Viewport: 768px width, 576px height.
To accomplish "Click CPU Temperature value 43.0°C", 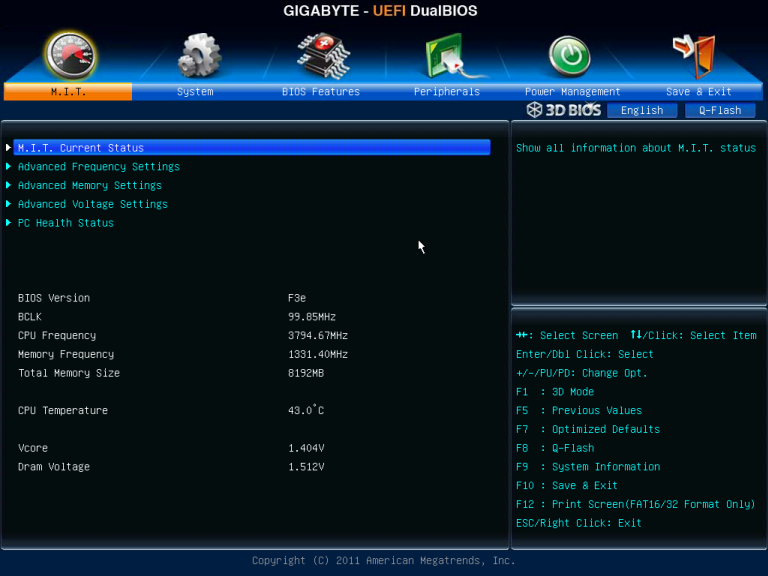I will point(306,410).
